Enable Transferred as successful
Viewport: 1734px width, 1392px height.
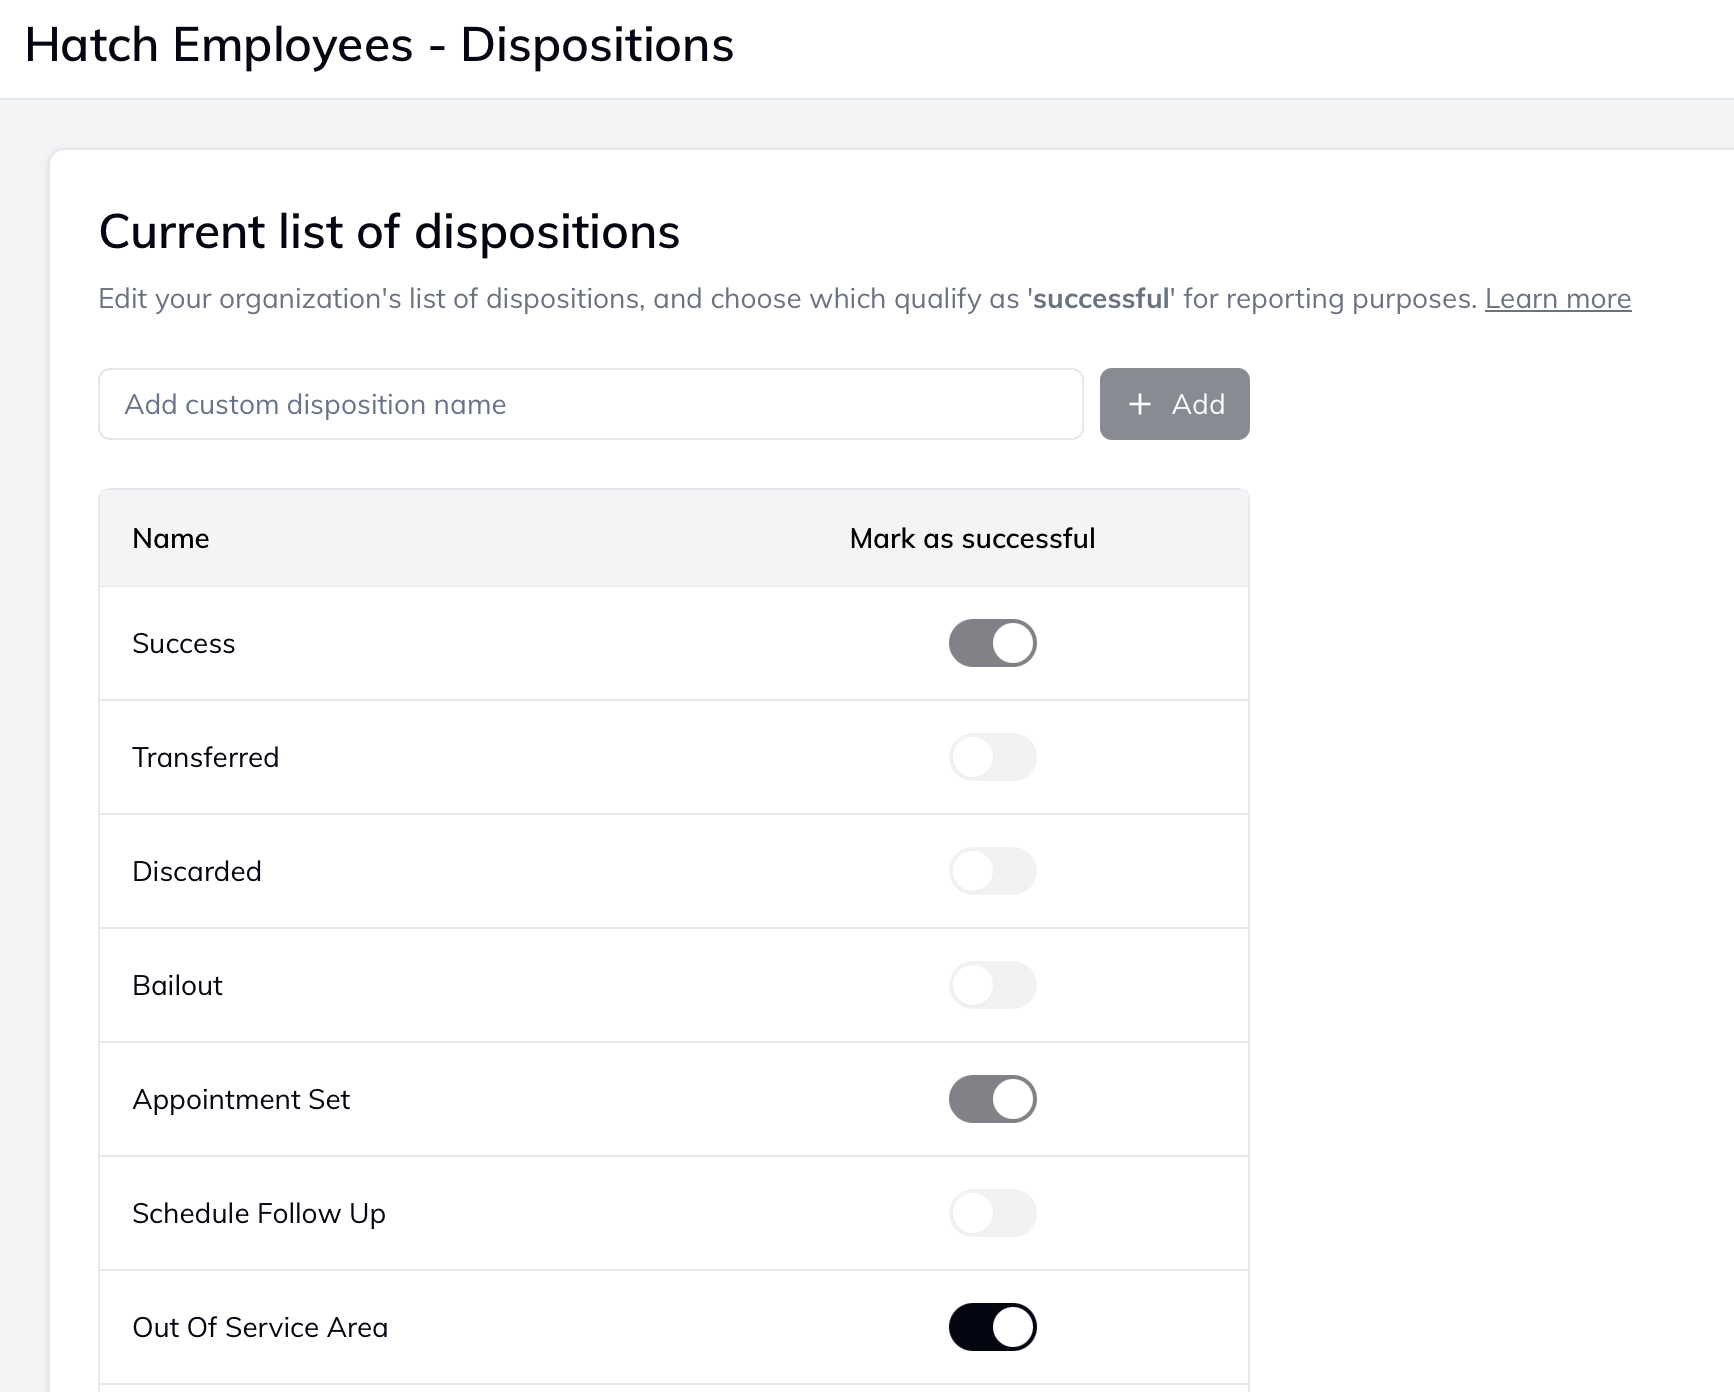pos(992,757)
